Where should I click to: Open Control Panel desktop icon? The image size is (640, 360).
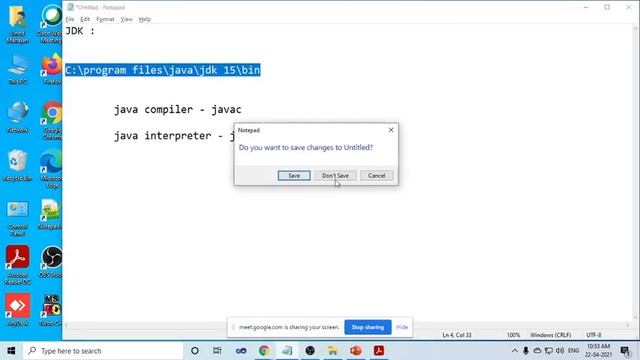pyautogui.click(x=18, y=218)
